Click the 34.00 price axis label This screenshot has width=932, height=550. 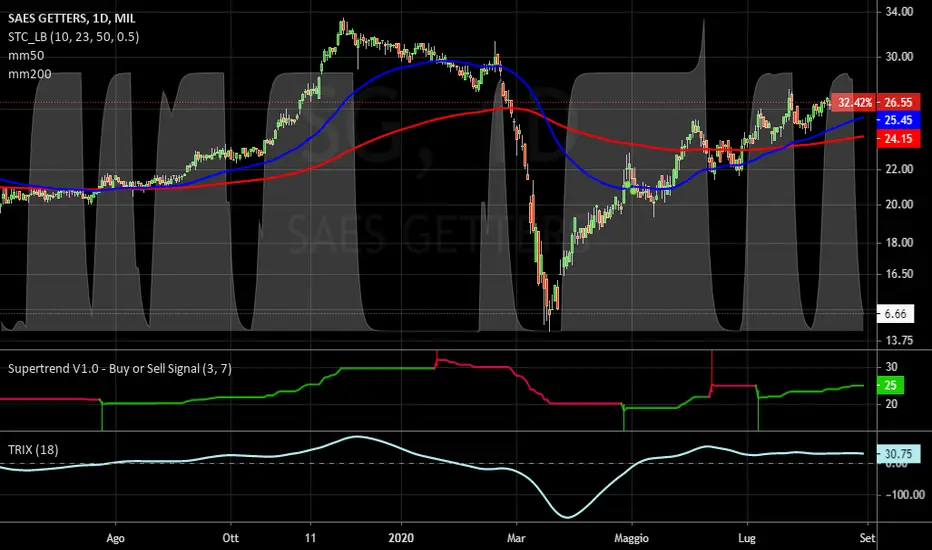pyautogui.click(x=899, y=11)
